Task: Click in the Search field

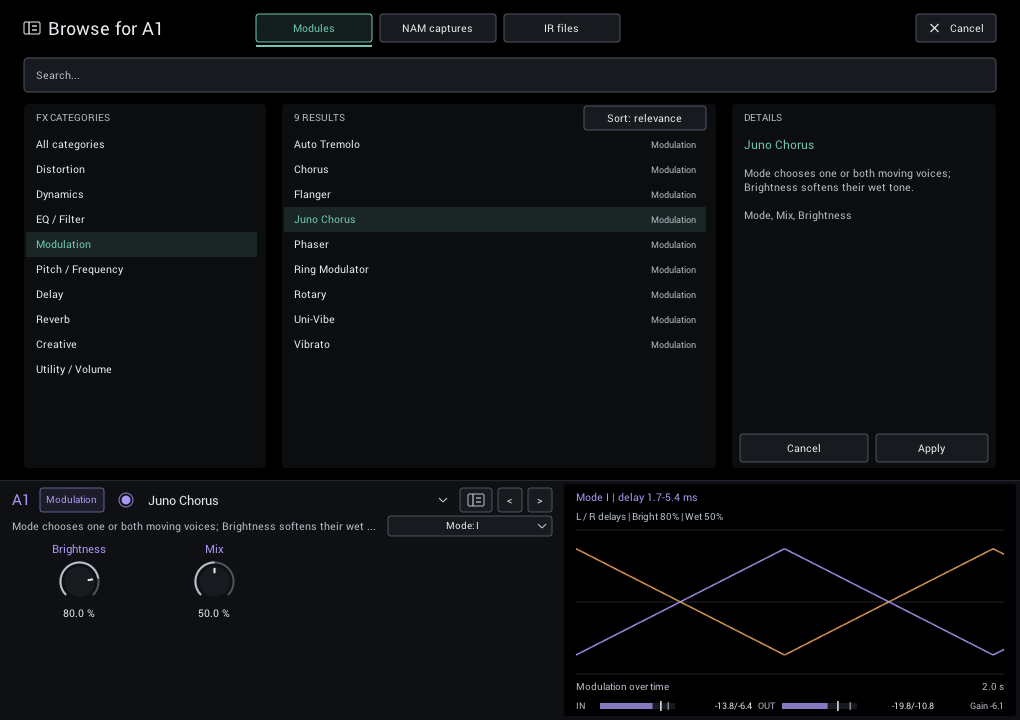Action: 509,75
